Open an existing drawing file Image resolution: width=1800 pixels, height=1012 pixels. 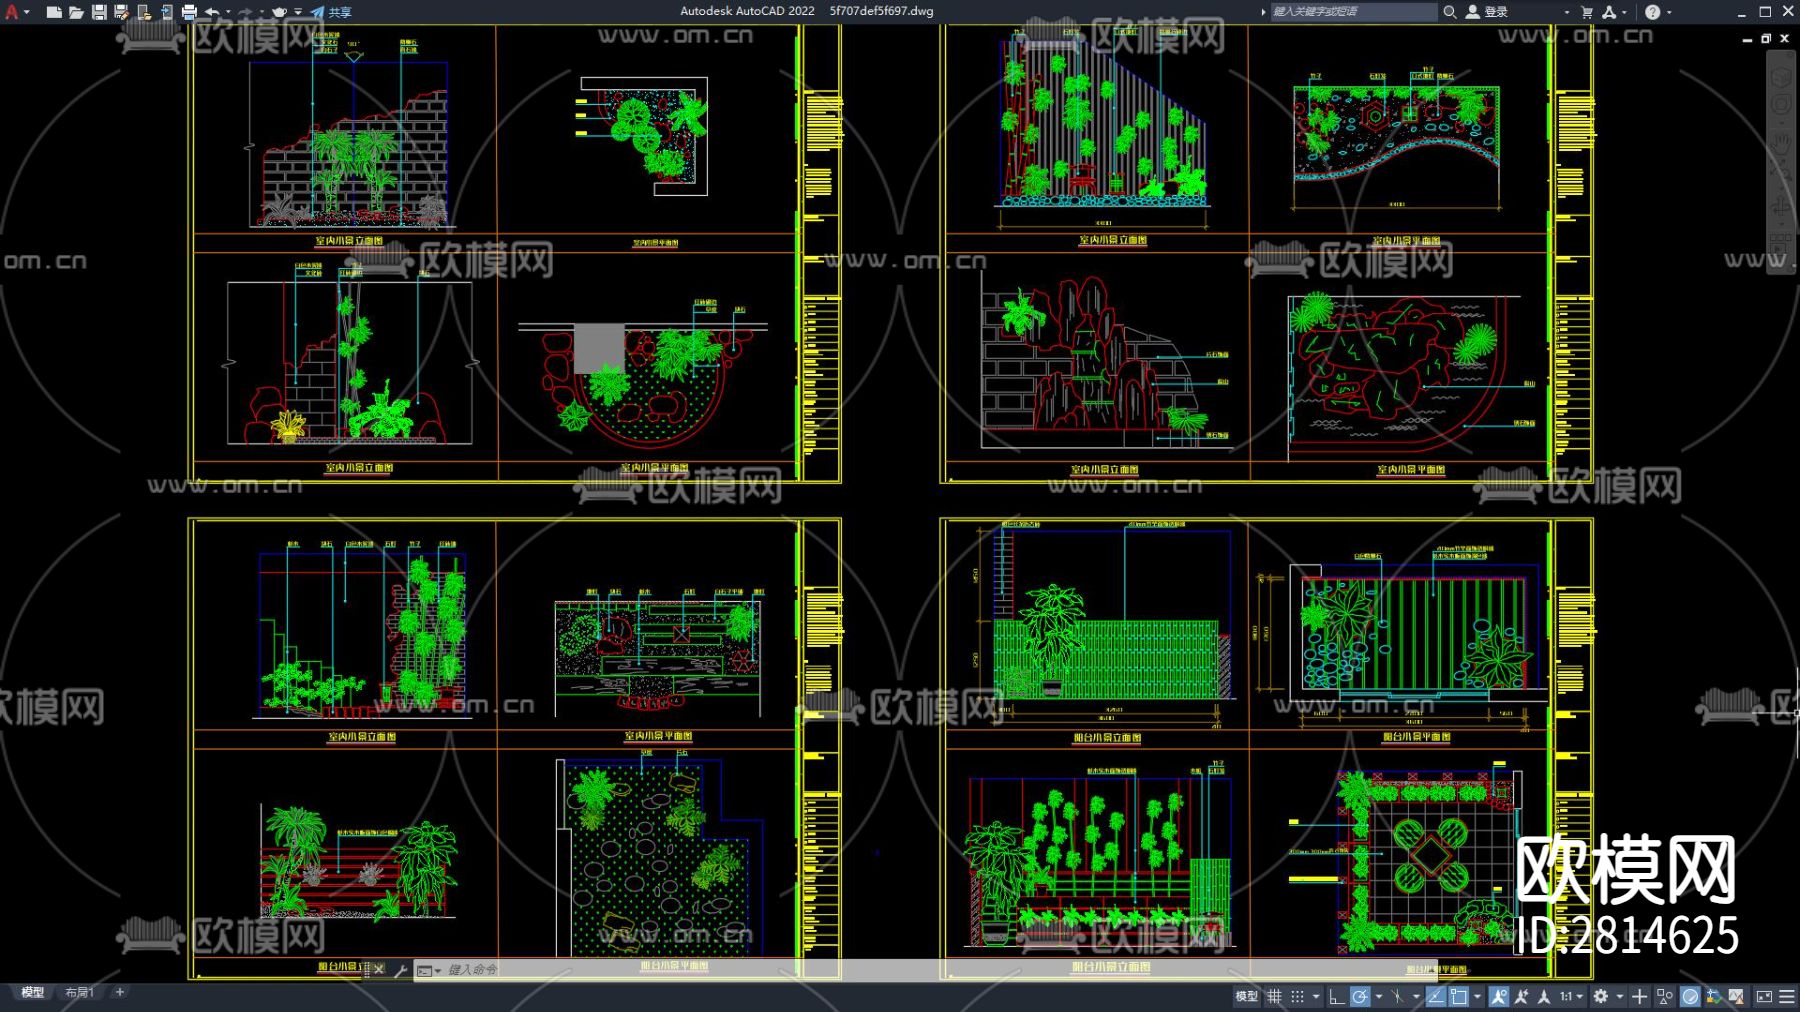pyautogui.click(x=76, y=12)
